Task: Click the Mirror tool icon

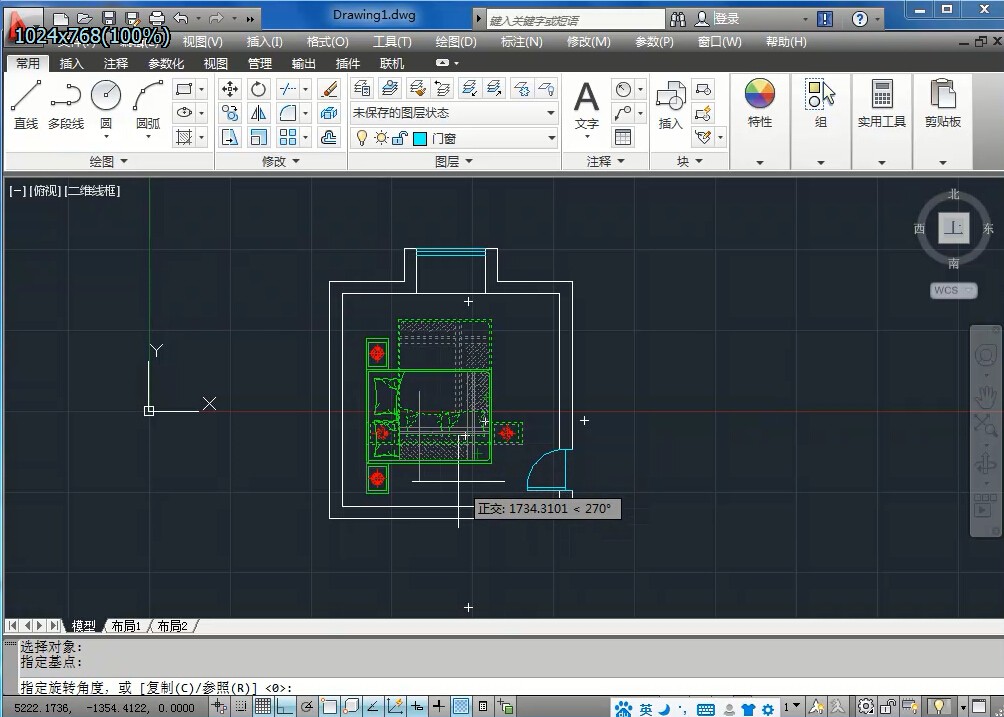Action: pos(258,113)
